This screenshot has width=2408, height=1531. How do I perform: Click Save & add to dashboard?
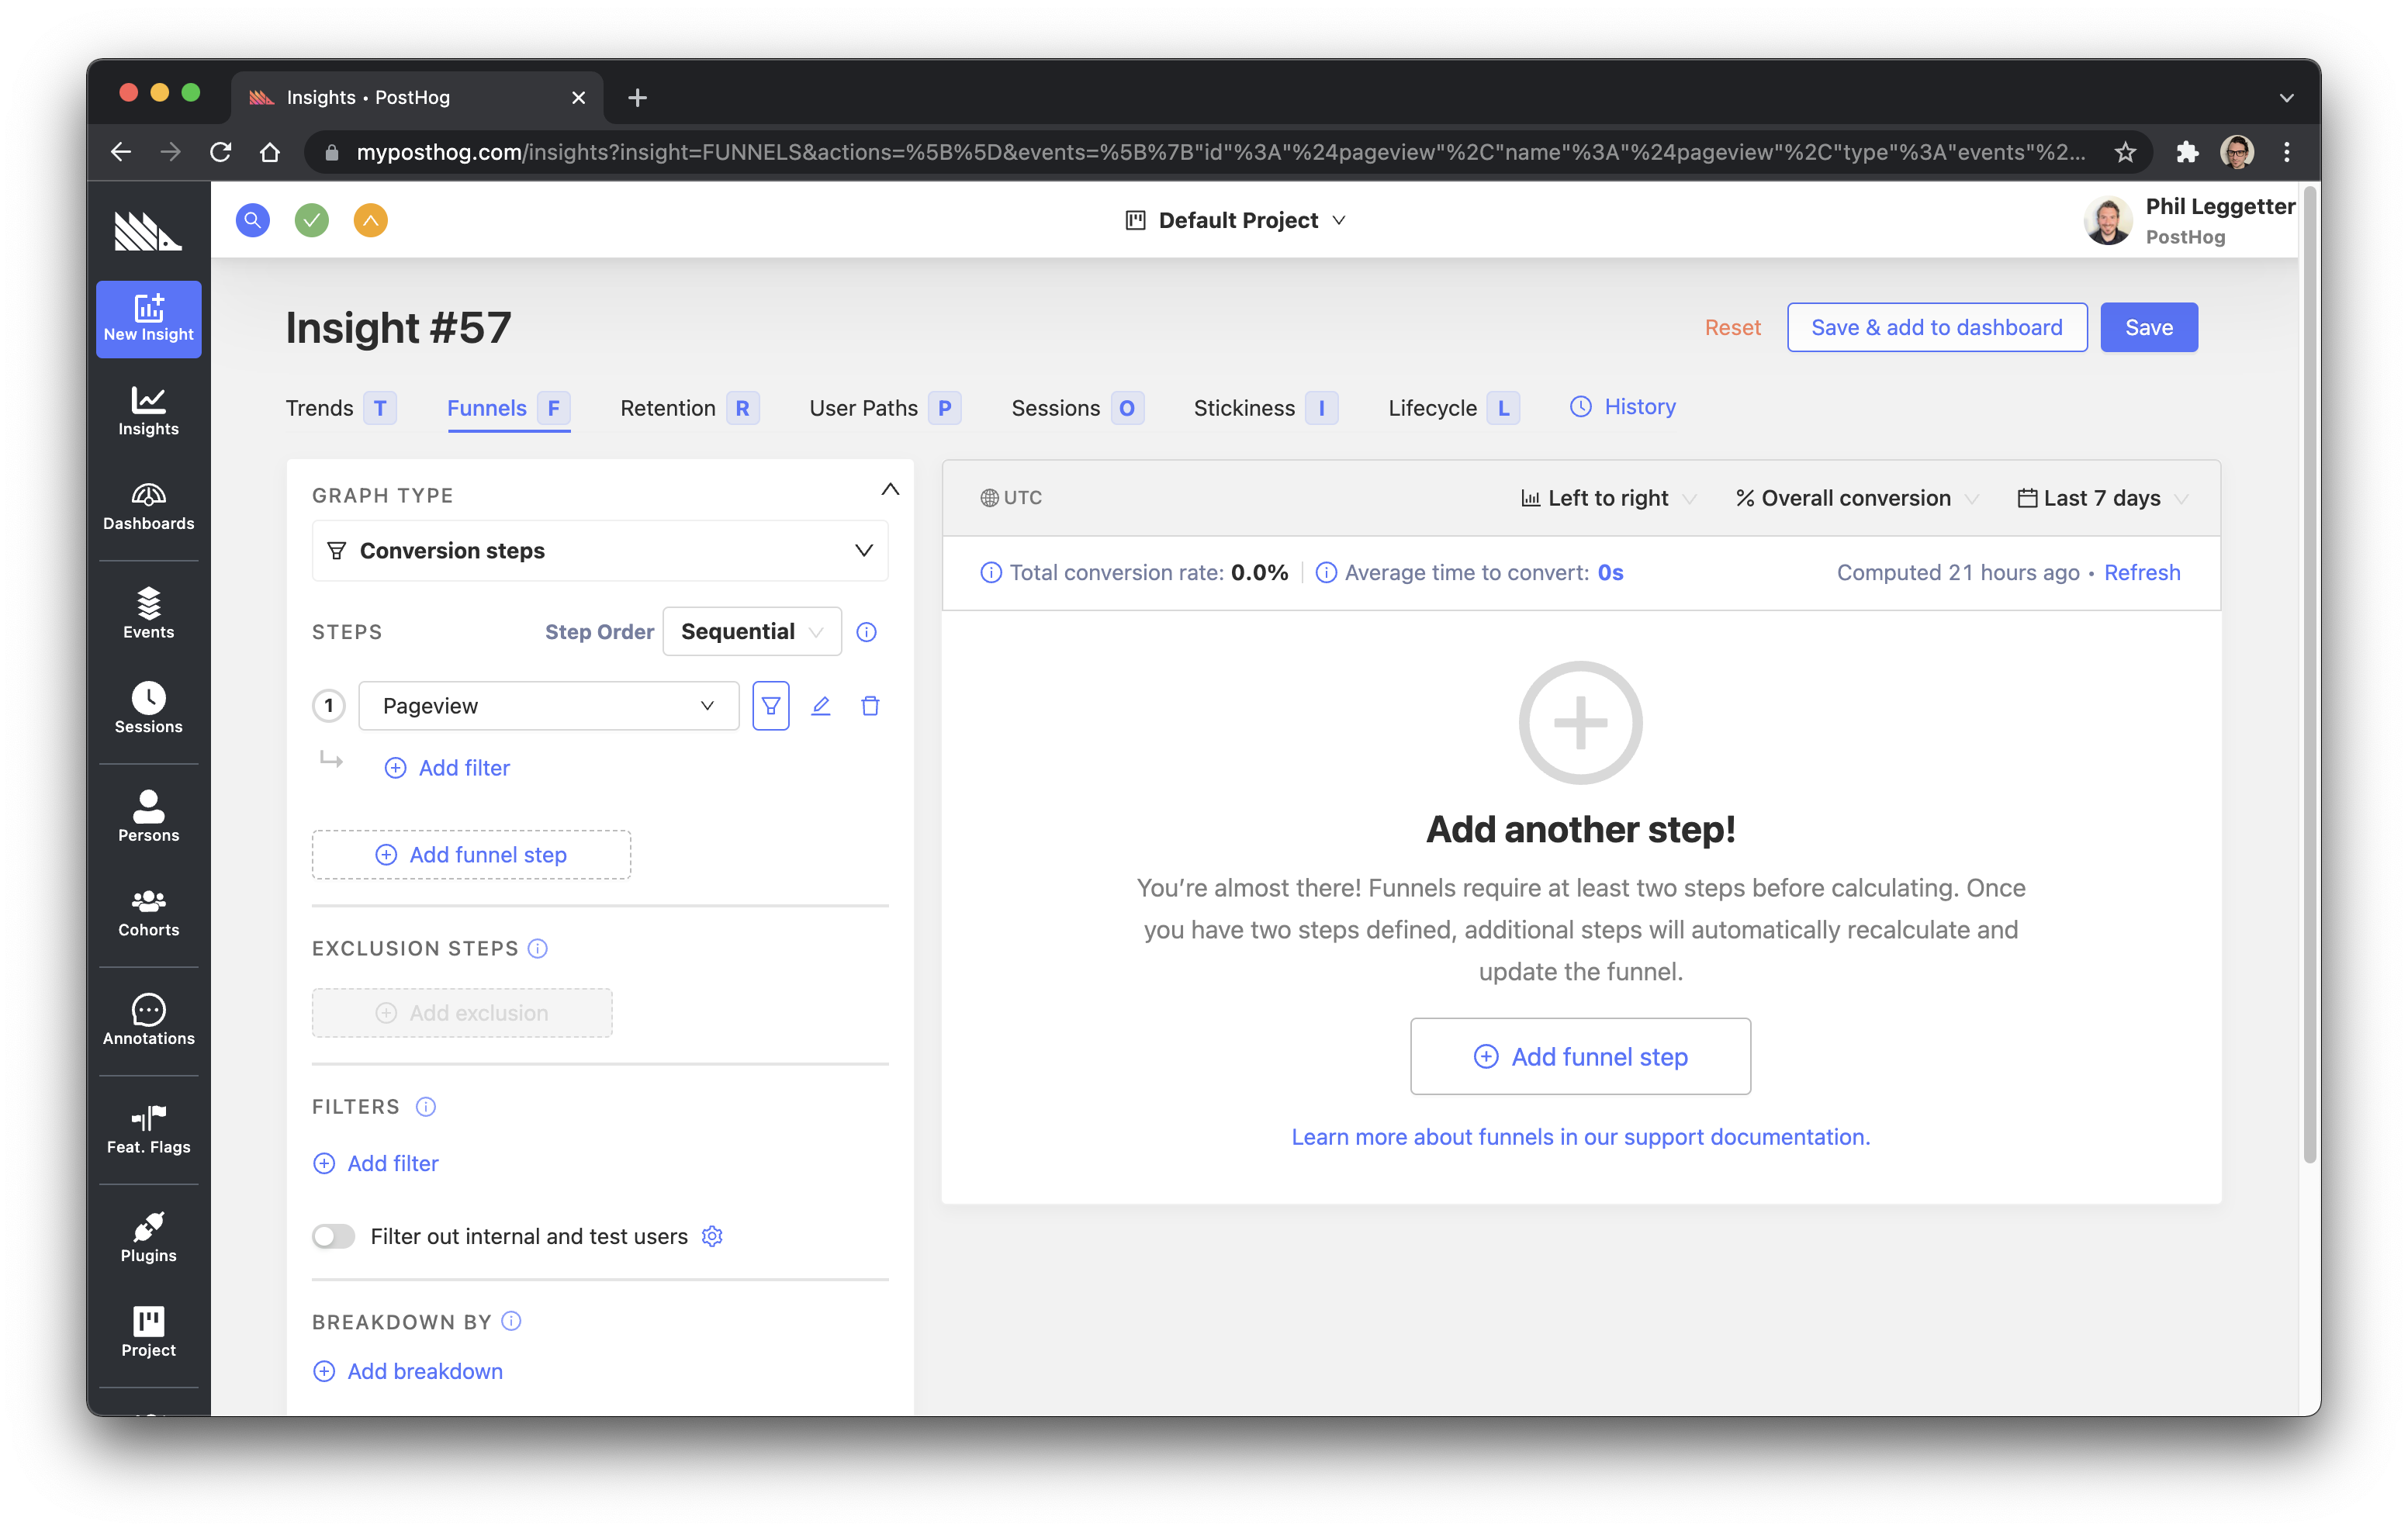[x=1936, y=327]
